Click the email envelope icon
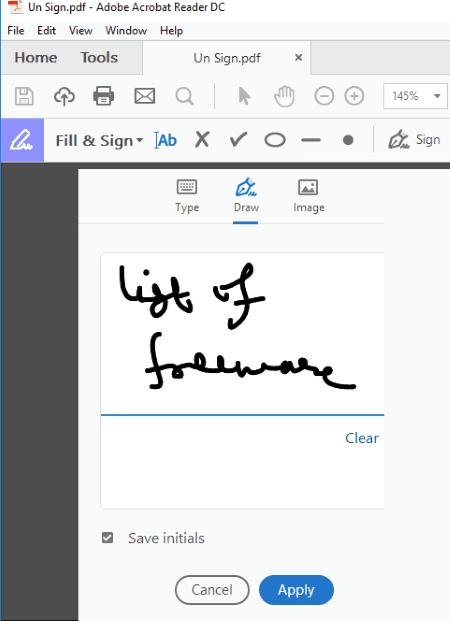This screenshot has height=621, width=450. point(145,96)
